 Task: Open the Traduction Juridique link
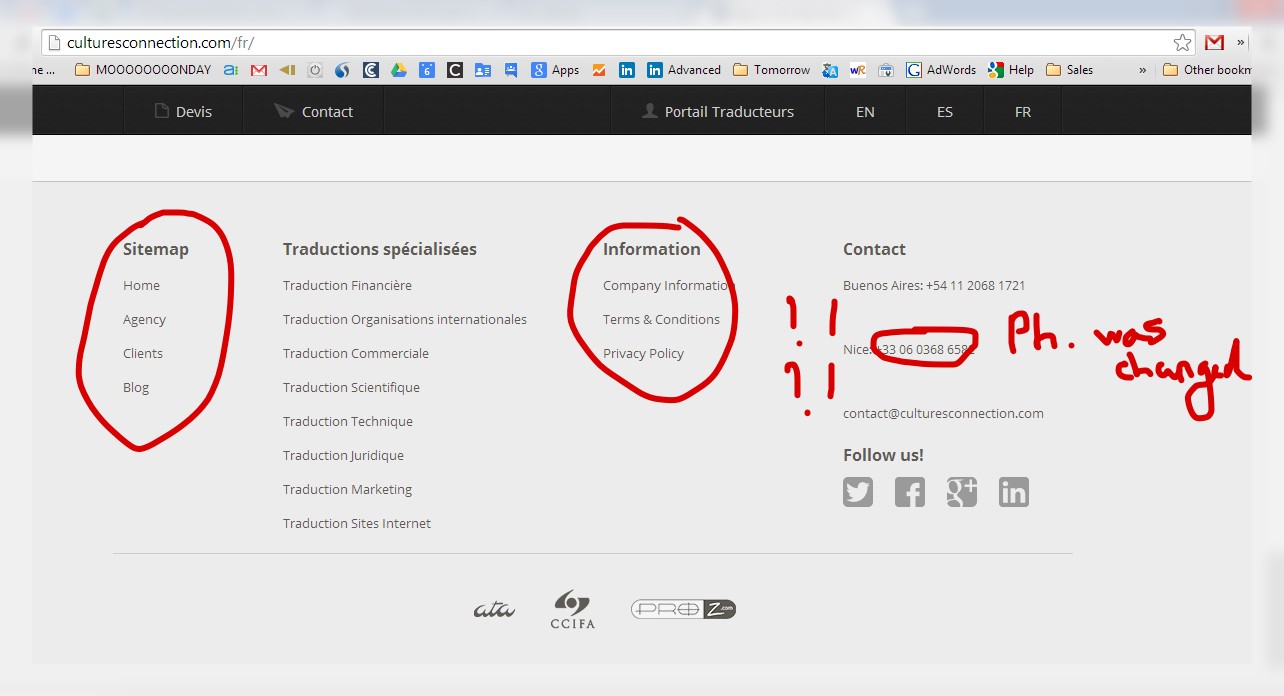click(x=343, y=455)
